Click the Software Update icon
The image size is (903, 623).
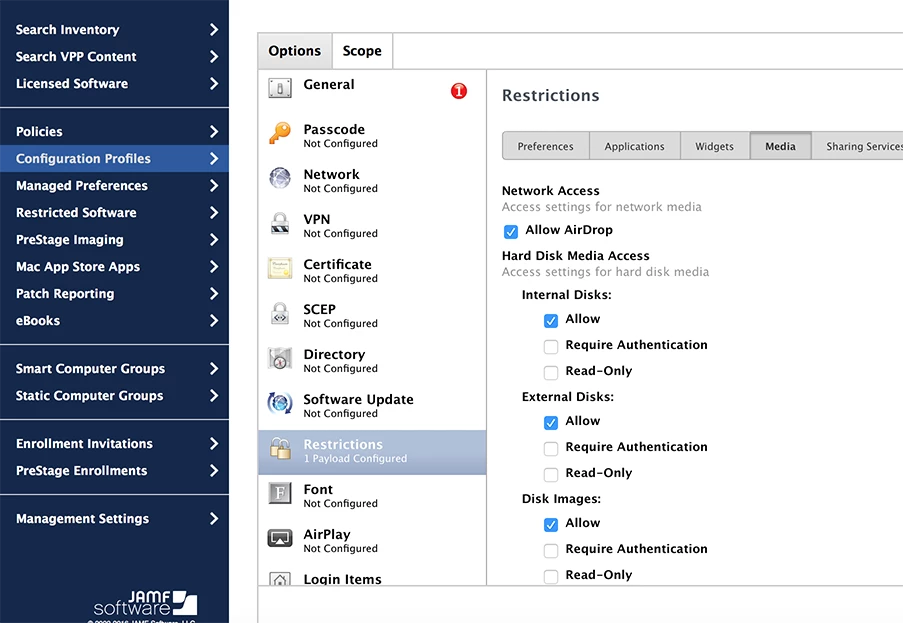280,403
